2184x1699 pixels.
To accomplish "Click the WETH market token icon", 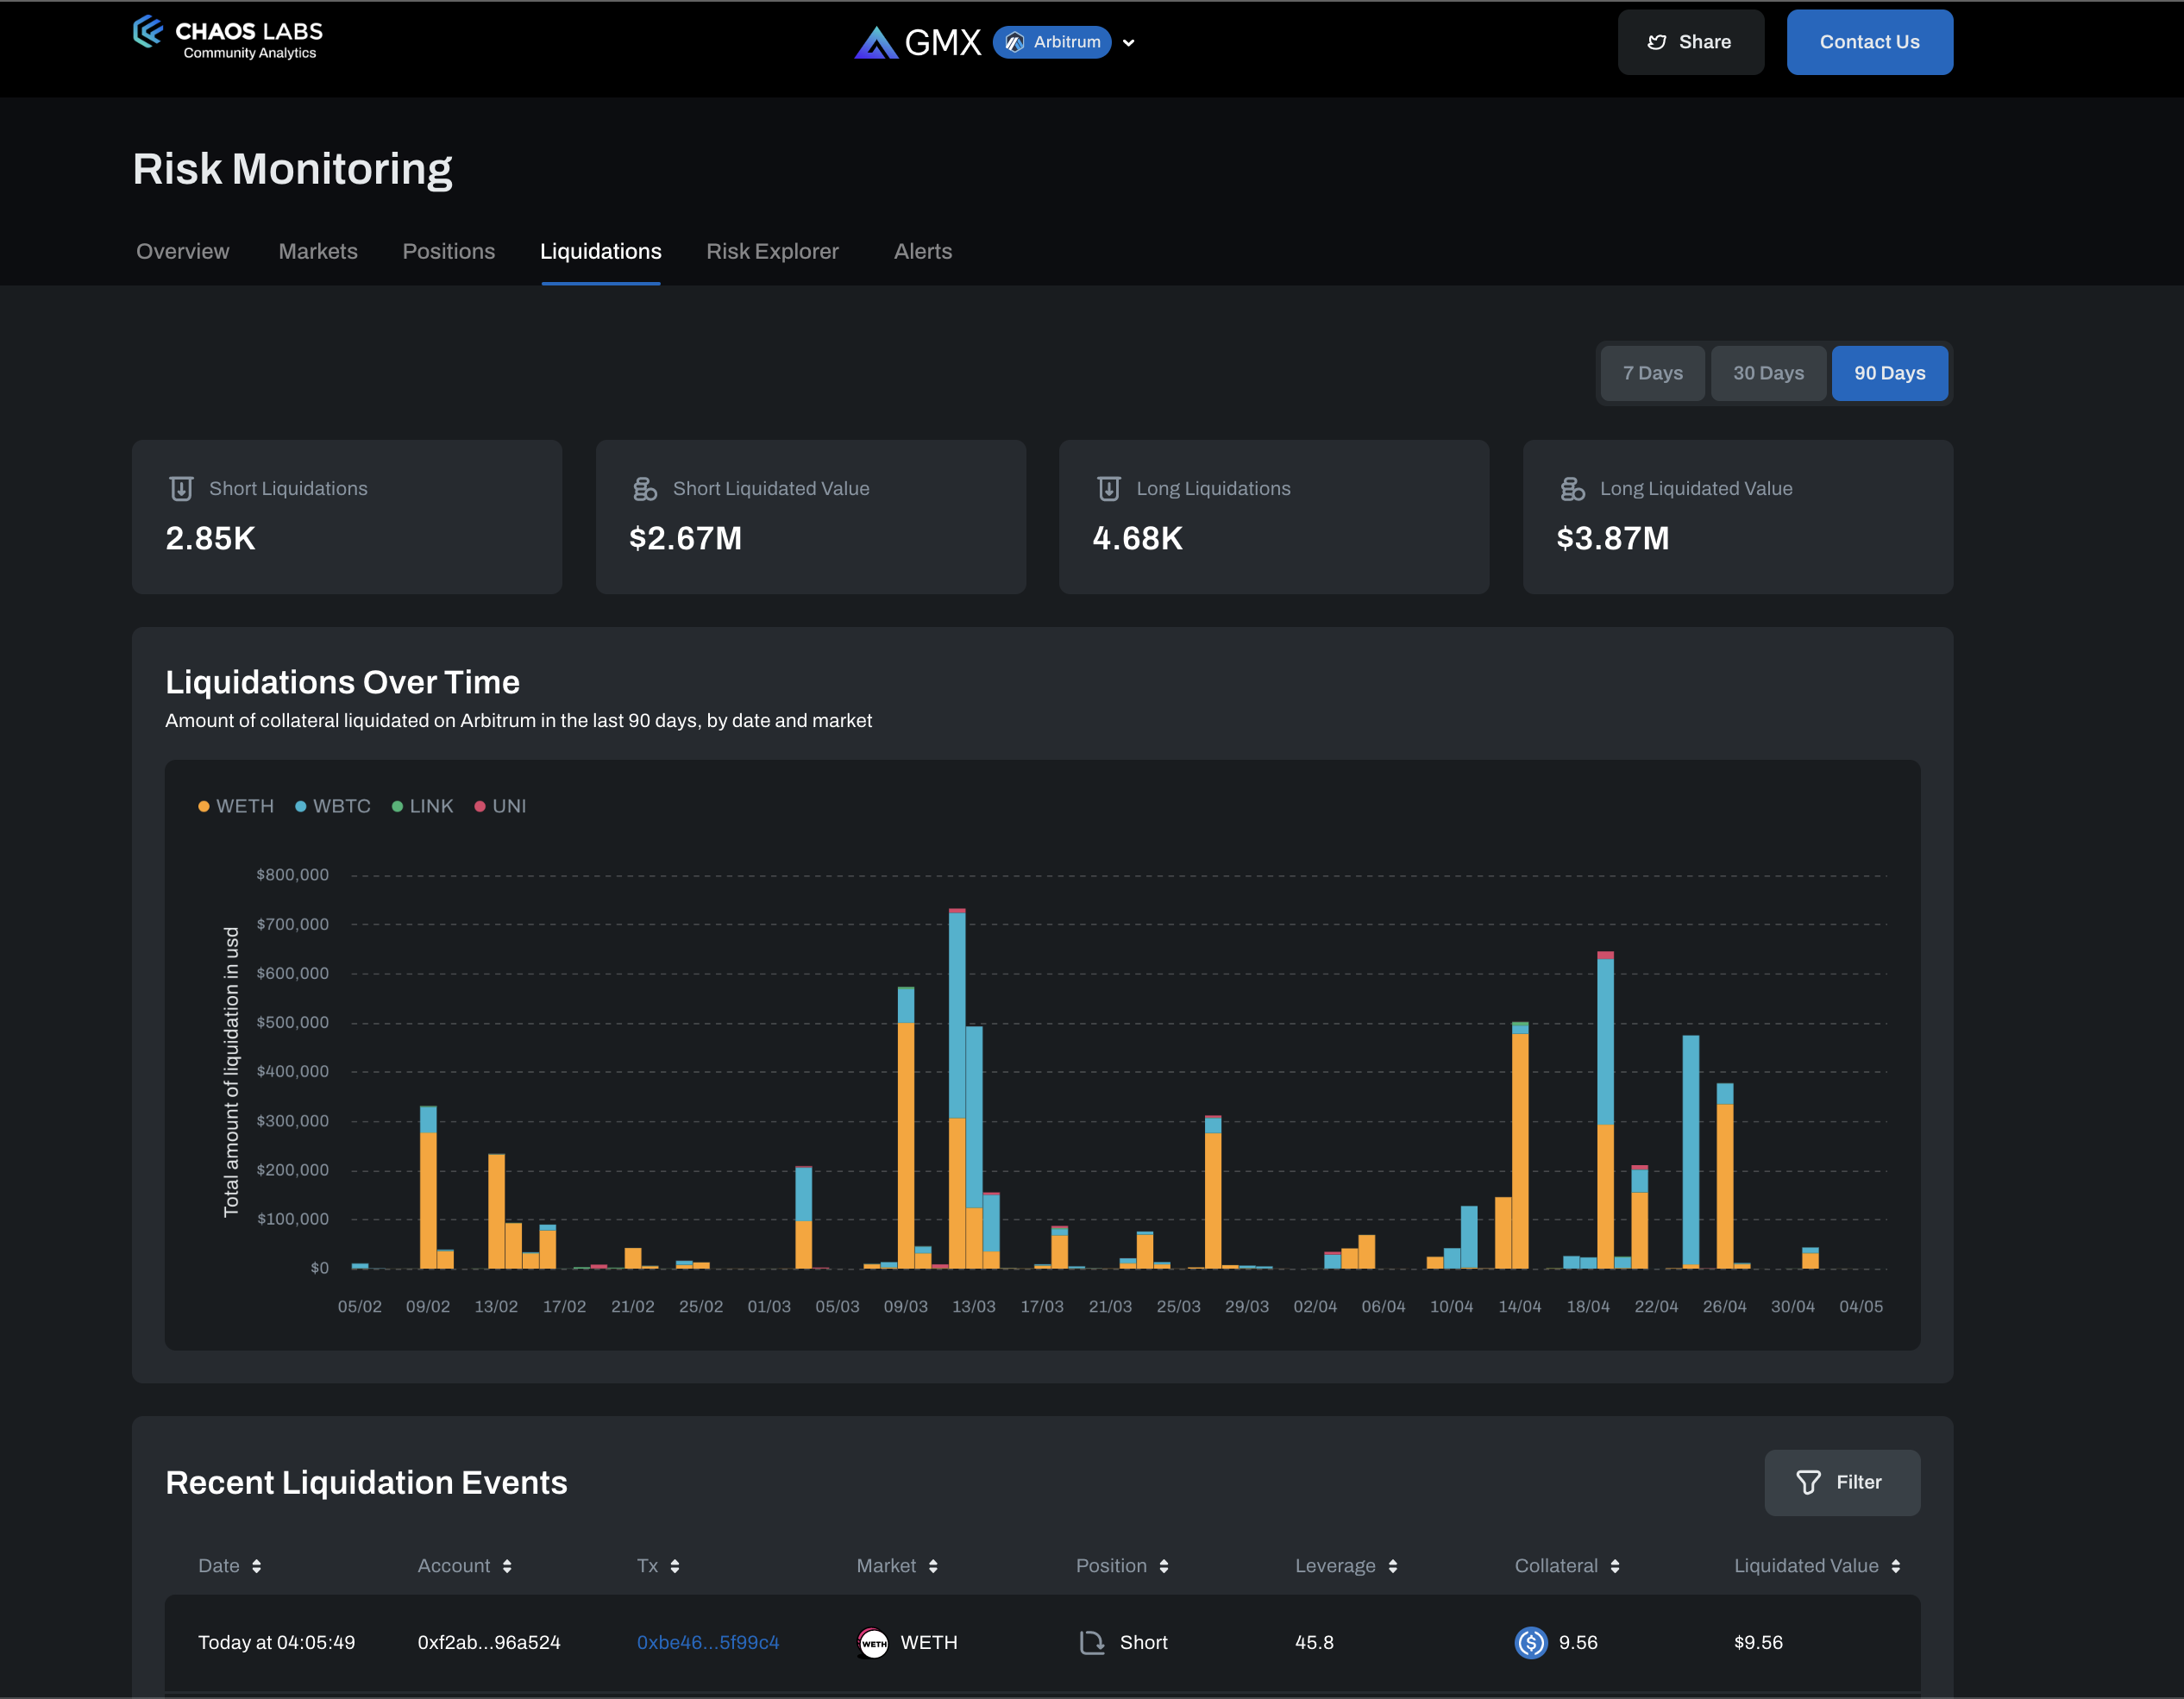I will pos(873,1643).
